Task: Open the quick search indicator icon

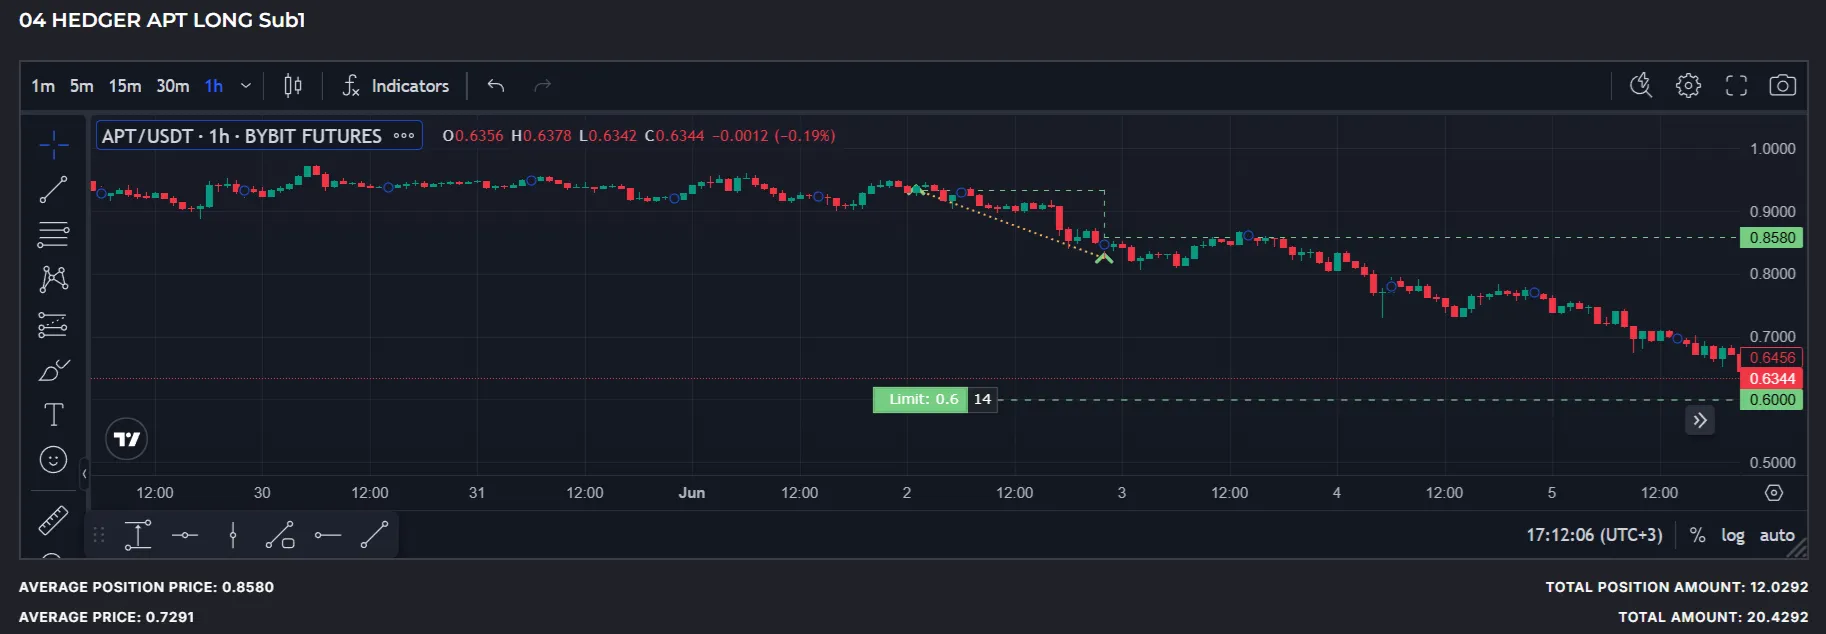Action: (x=1641, y=86)
